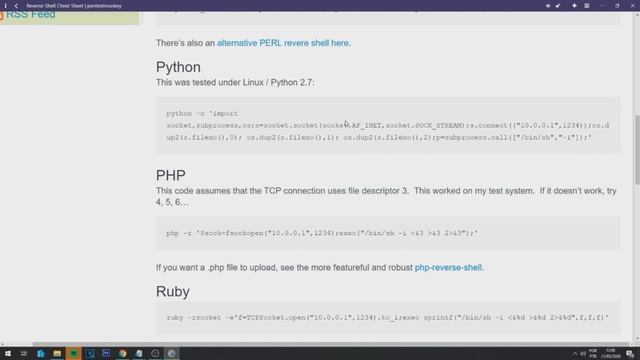Image resolution: width=640 pixels, height=360 pixels.
Task: Click inside the Python reverse shell code block
Action: [x=388, y=125]
